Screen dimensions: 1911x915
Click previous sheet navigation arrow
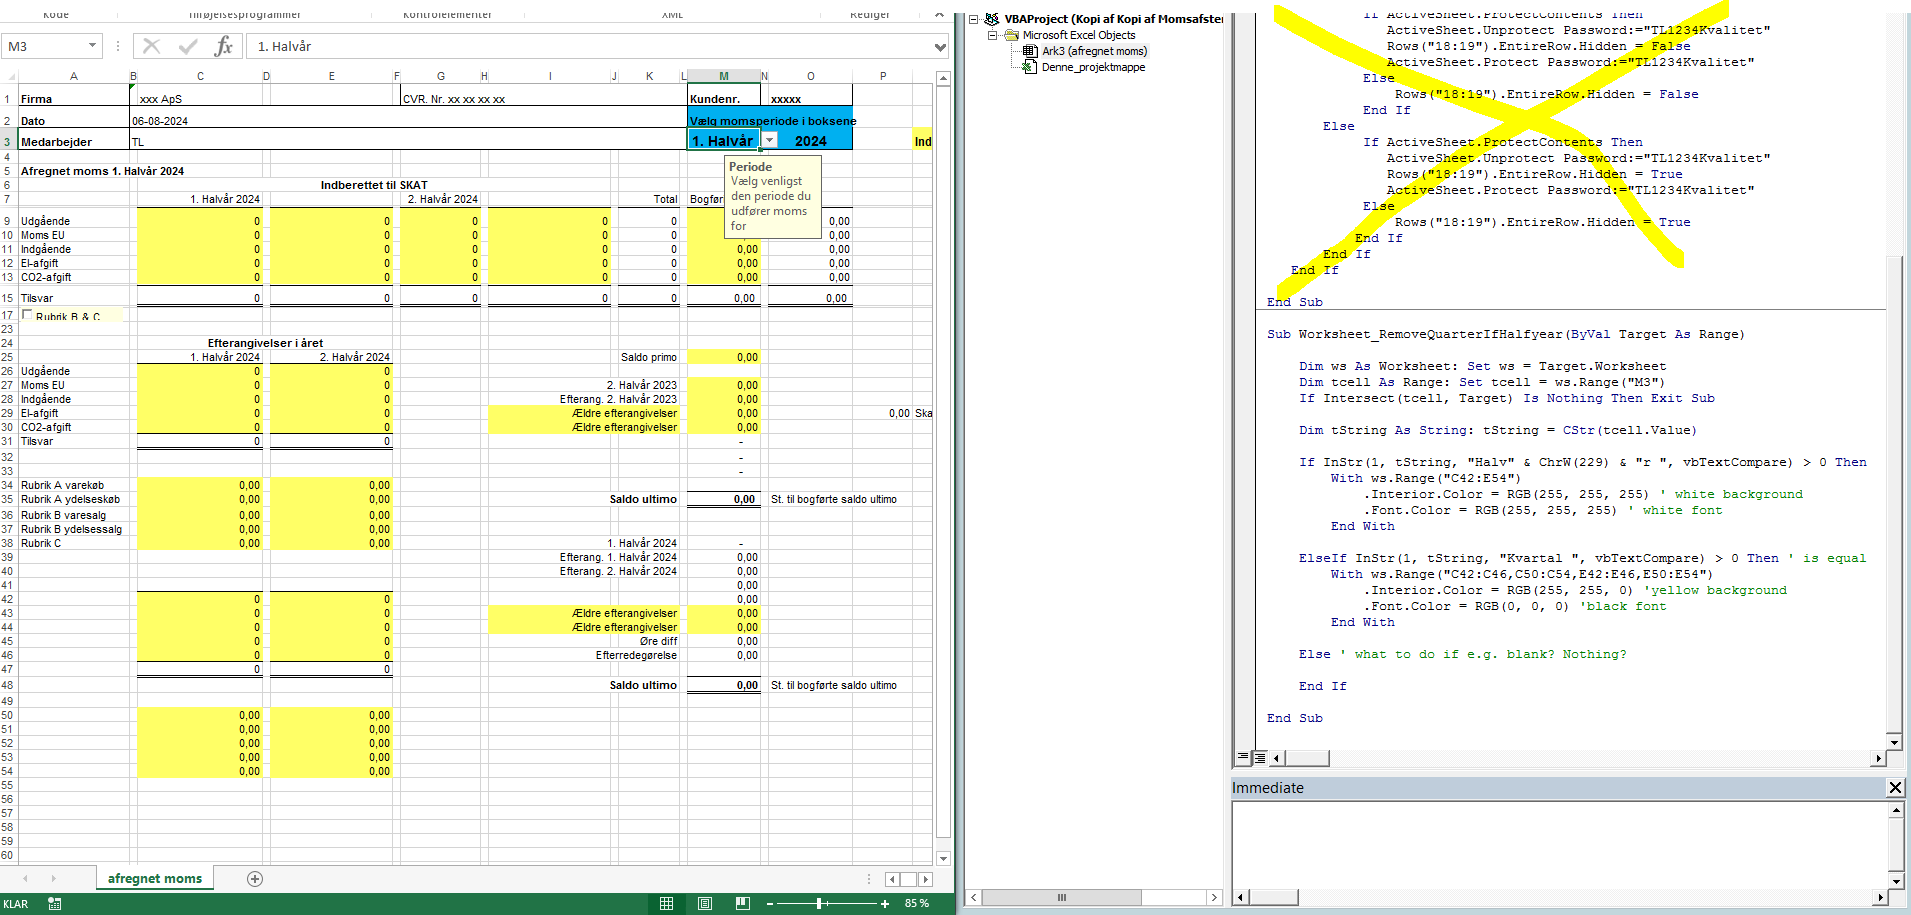pyautogui.click(x=25, y=879)
